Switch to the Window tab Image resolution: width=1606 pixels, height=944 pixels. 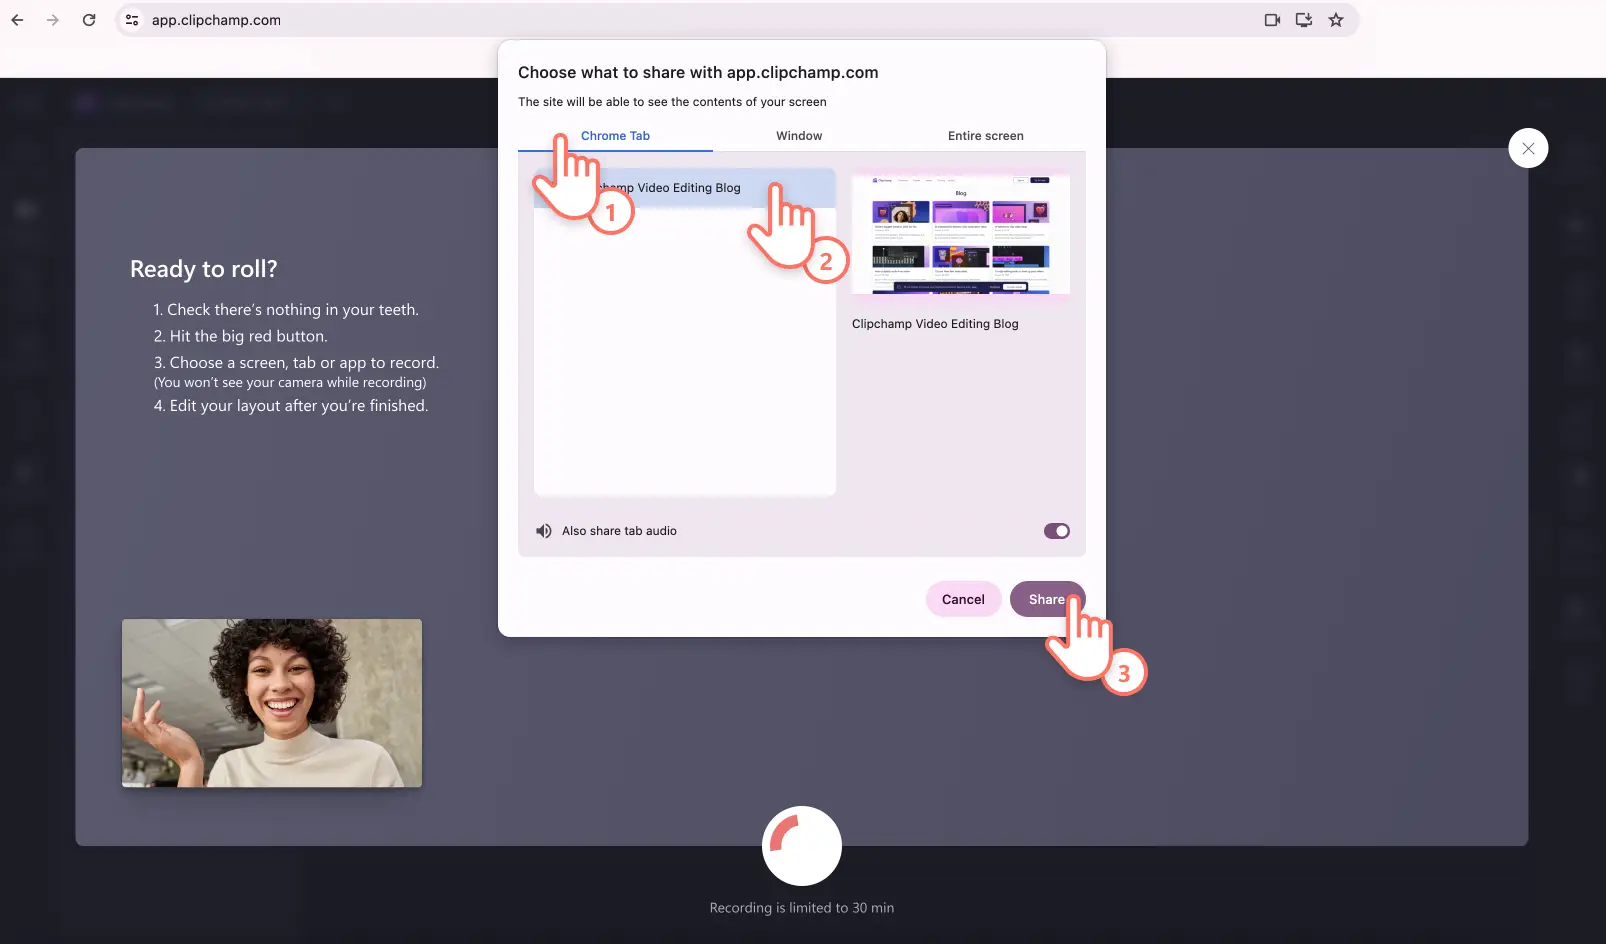[799, 136]
